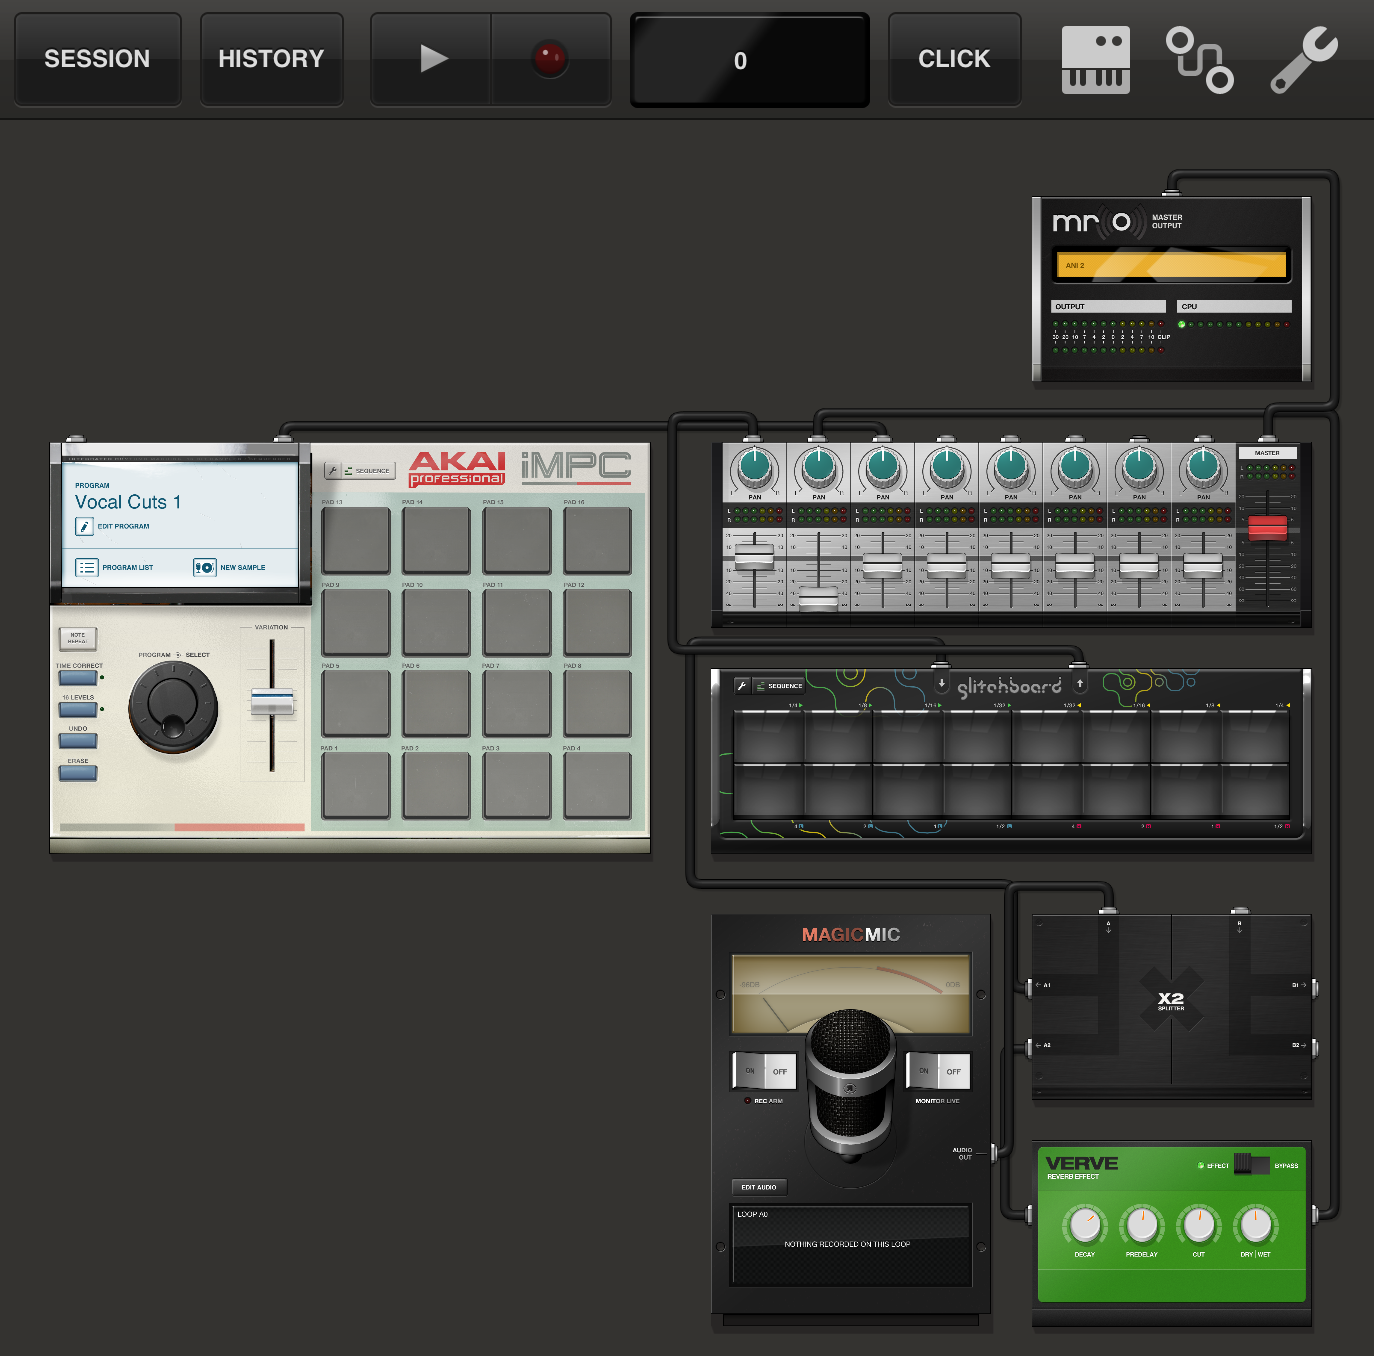Click the Loop A0 display area
Image resolution: width=1374 pixels, height=1356 pixels.
851,1245
